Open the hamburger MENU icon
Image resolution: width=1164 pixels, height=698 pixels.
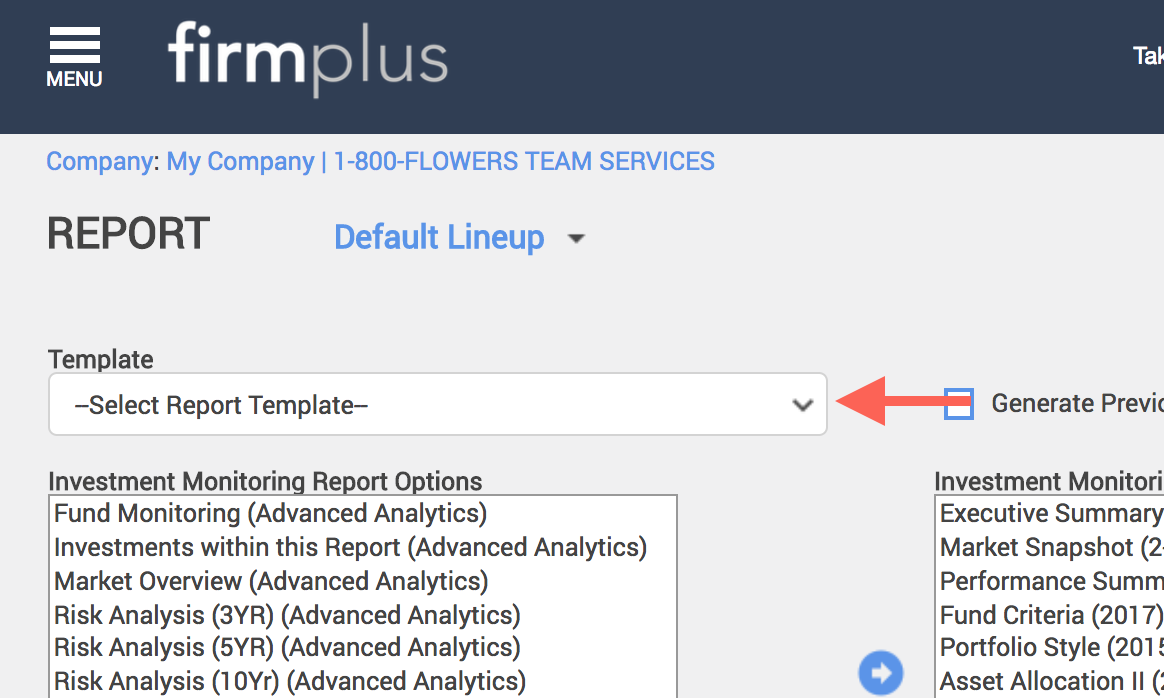click(74, 57)
